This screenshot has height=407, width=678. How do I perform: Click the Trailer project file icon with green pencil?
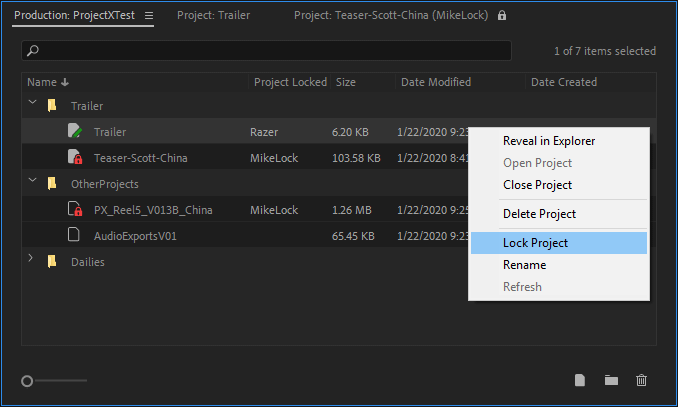75,131
